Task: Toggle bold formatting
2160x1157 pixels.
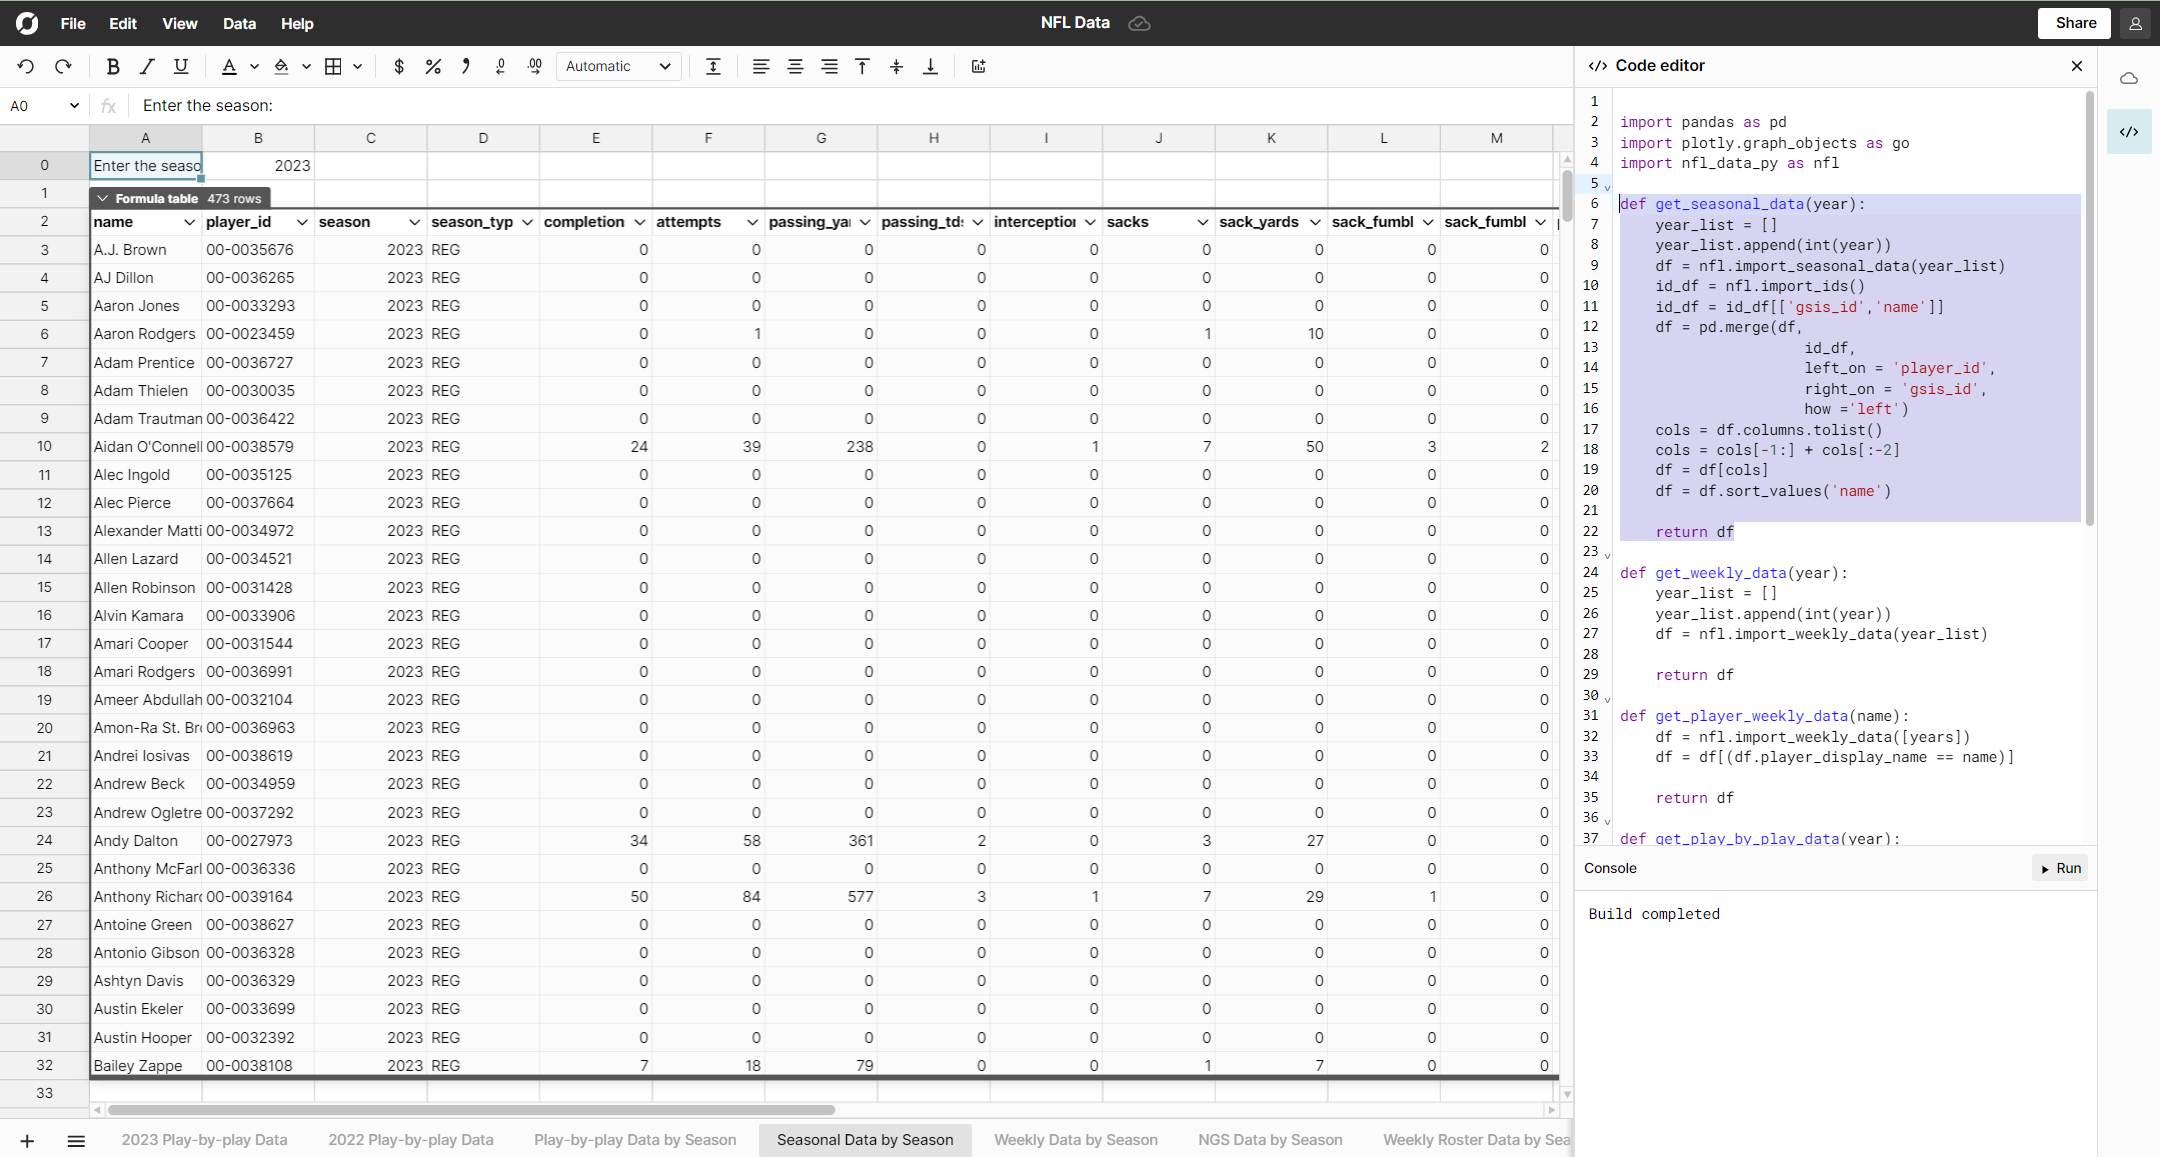Action: [113, 67]
